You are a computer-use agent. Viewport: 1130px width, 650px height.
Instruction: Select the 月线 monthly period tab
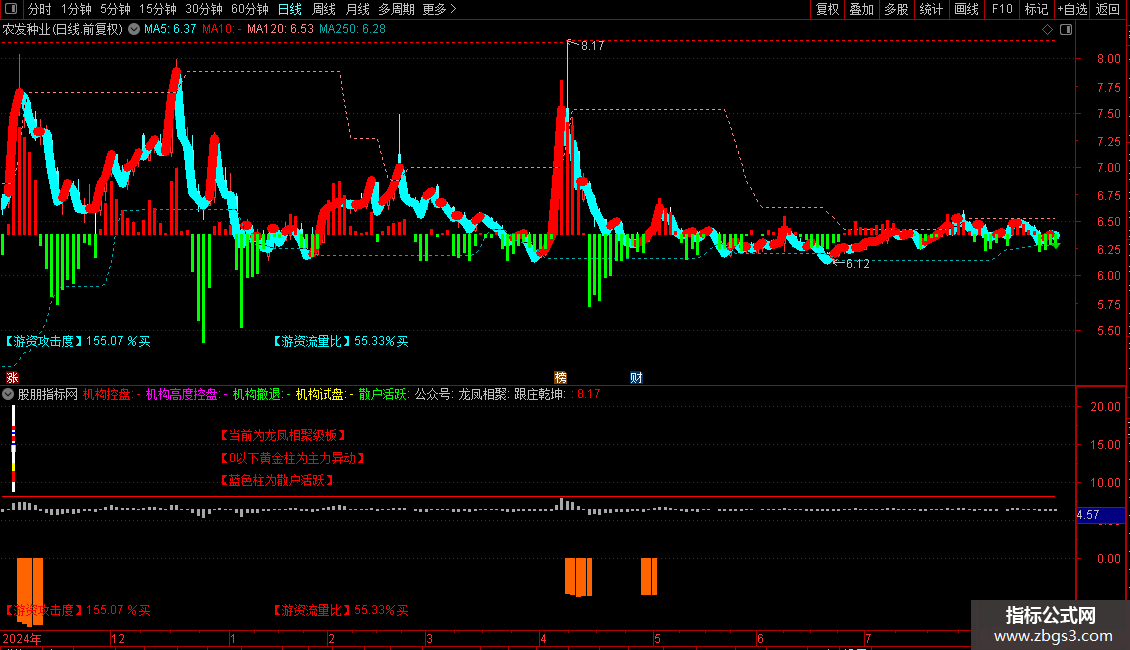tap(357, 9)
